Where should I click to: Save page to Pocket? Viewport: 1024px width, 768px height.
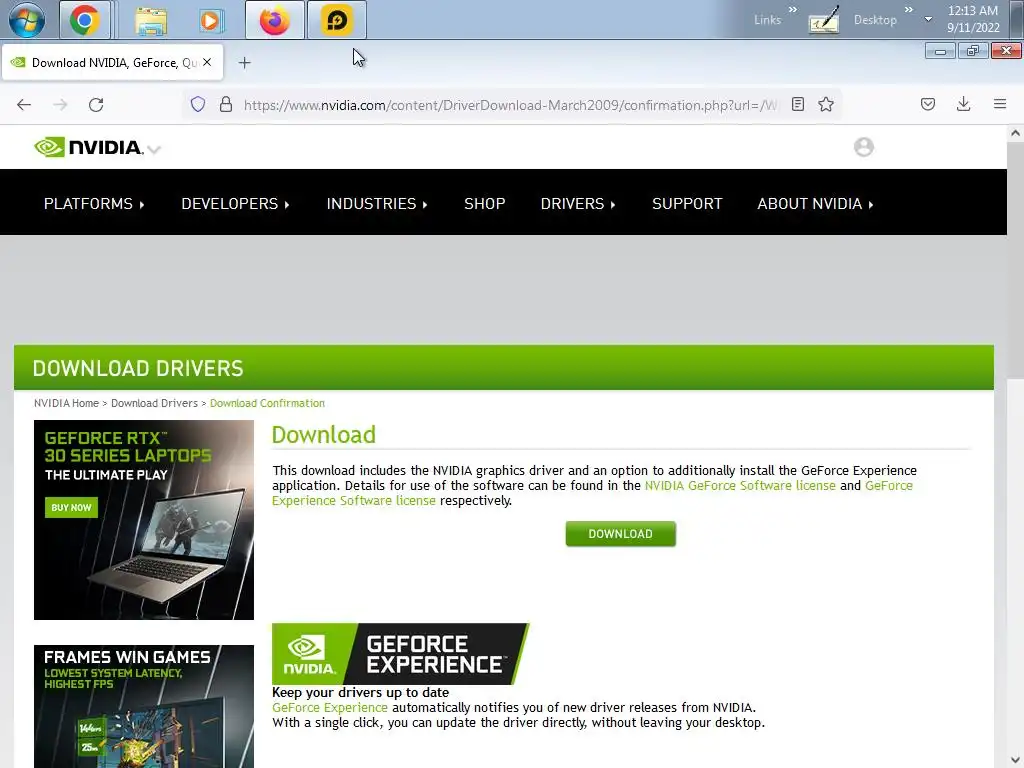click(x=928, y=104)
